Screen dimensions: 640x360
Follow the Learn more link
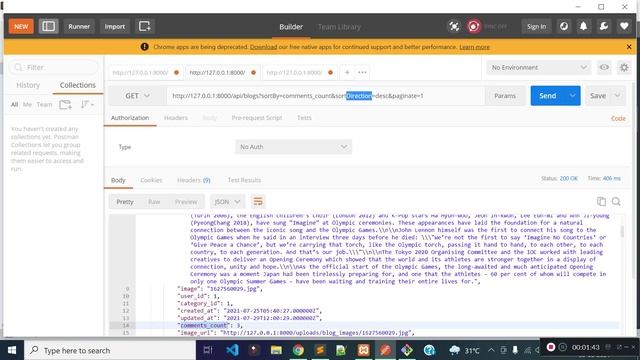point(474,47)
